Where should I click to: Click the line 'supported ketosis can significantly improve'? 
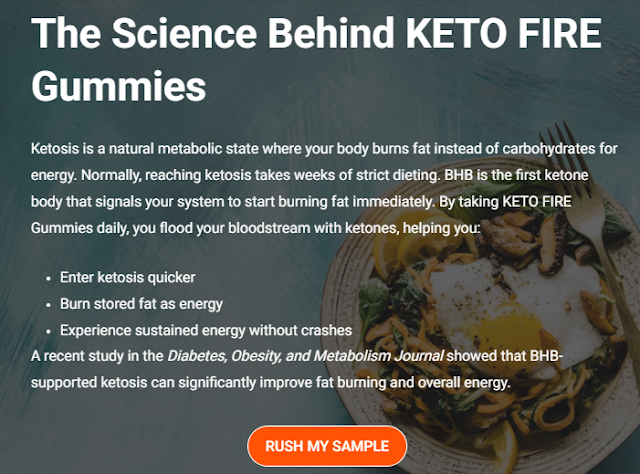click(271, 383)
